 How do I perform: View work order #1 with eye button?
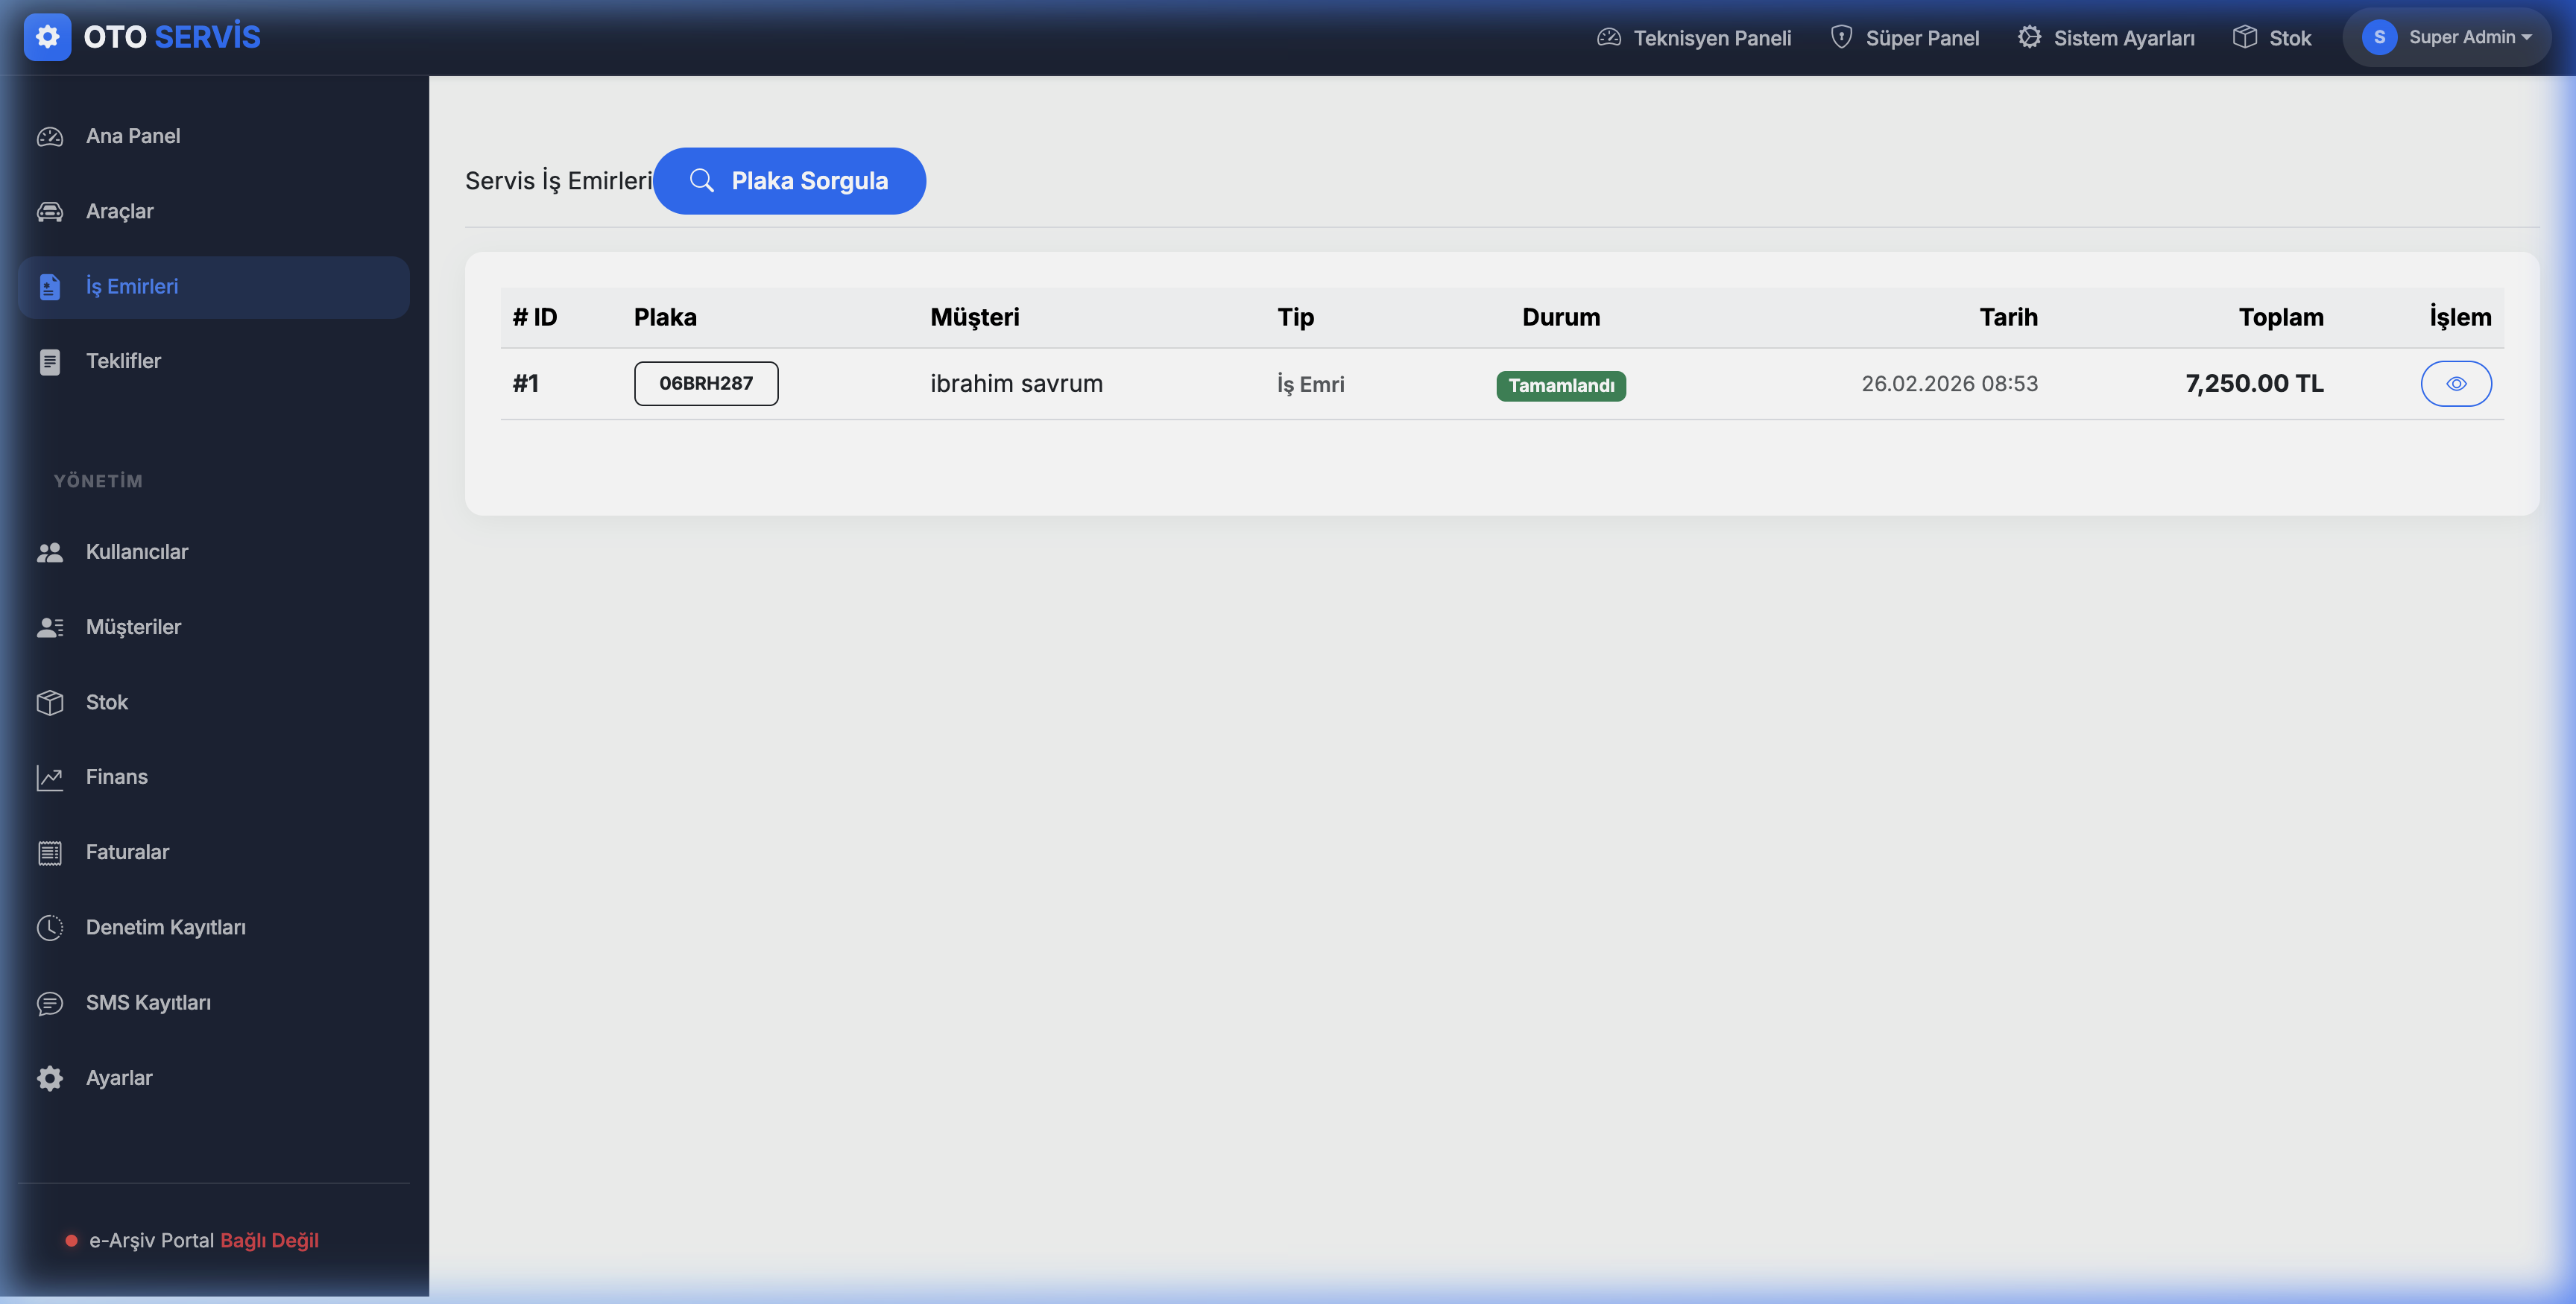tap(2455, 384)
